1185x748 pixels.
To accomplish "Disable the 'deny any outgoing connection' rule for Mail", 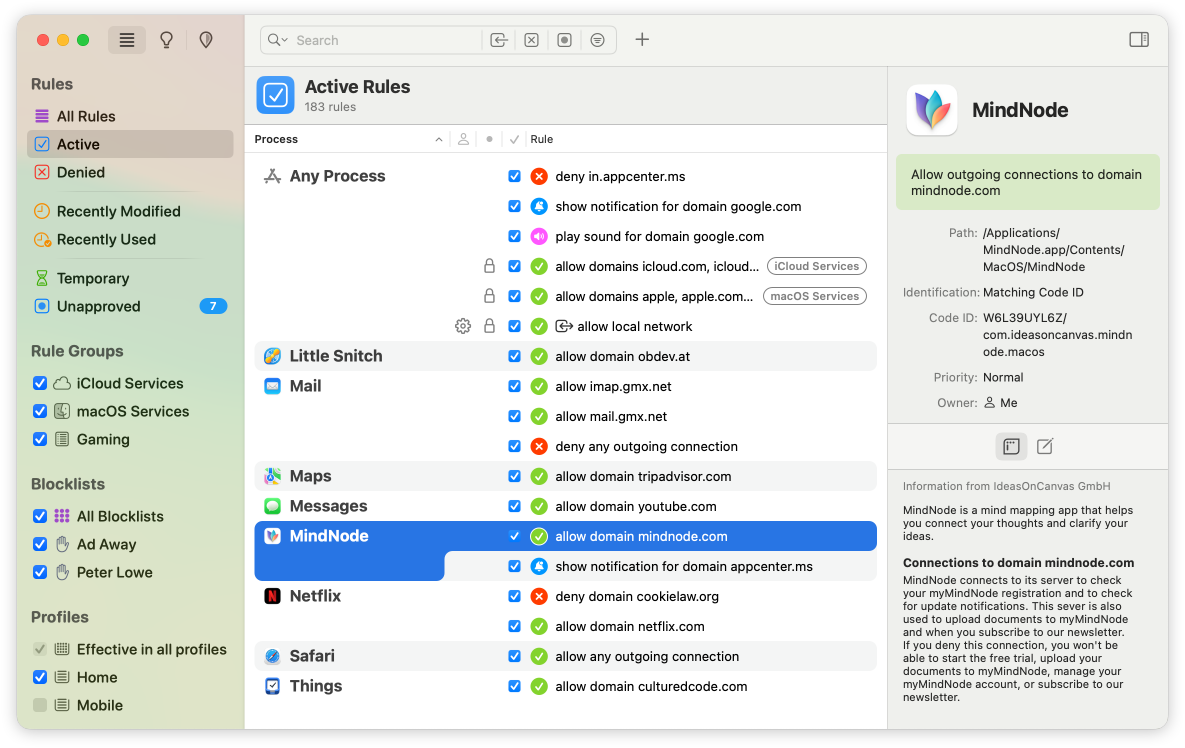I will coord(514,446).
